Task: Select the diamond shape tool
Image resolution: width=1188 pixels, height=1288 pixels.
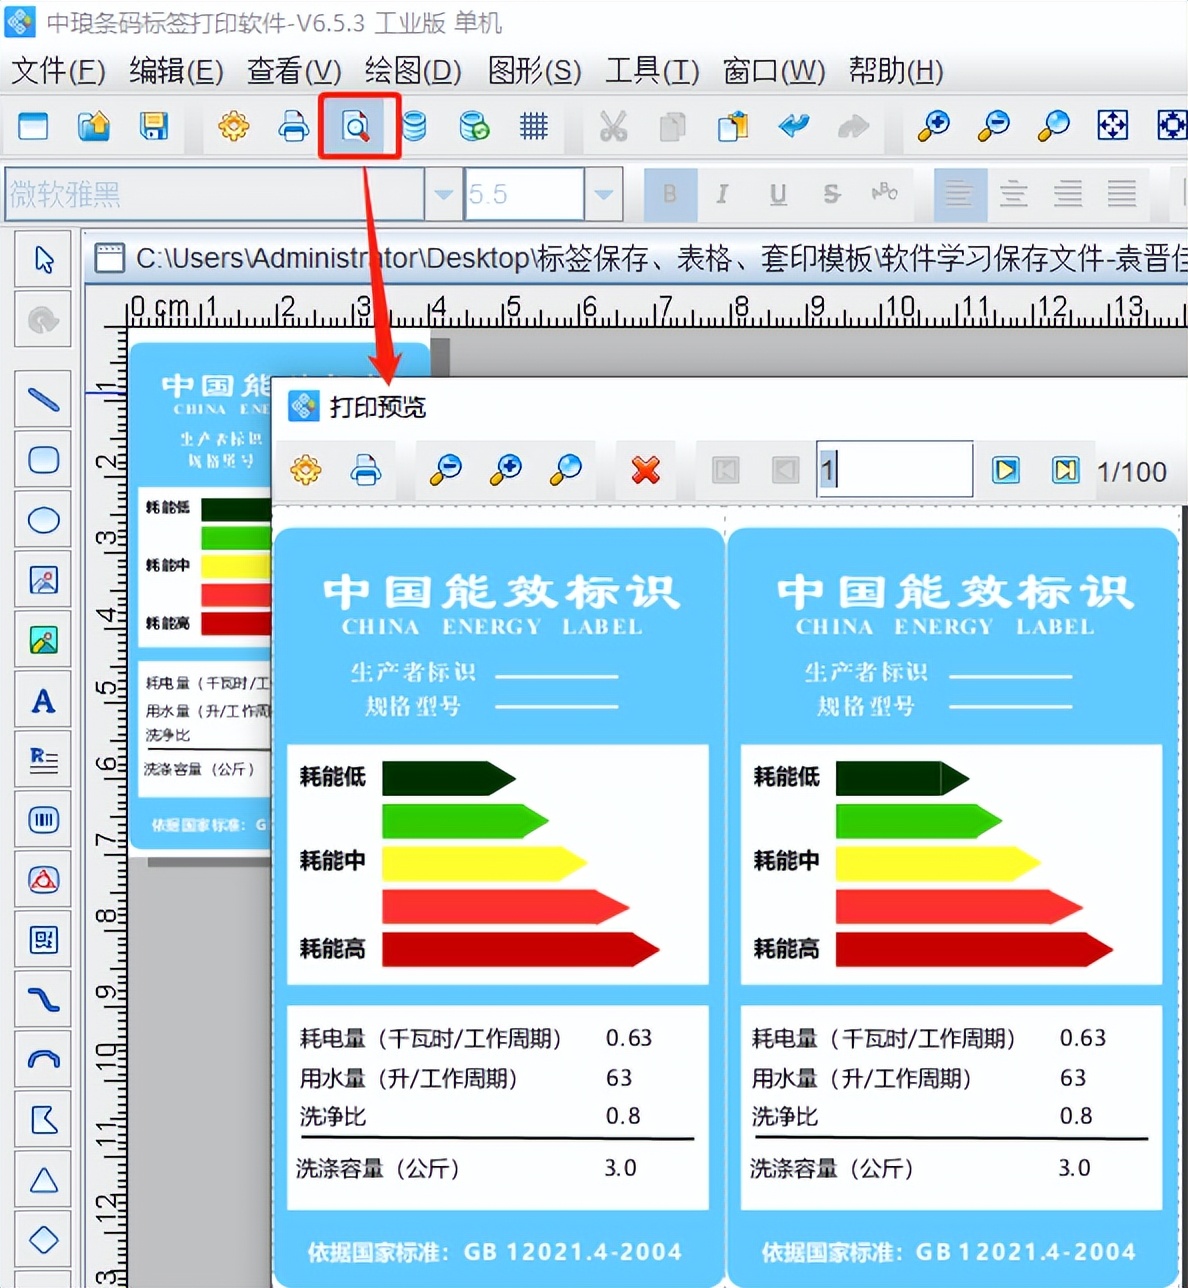Action: pos(43,1240)
